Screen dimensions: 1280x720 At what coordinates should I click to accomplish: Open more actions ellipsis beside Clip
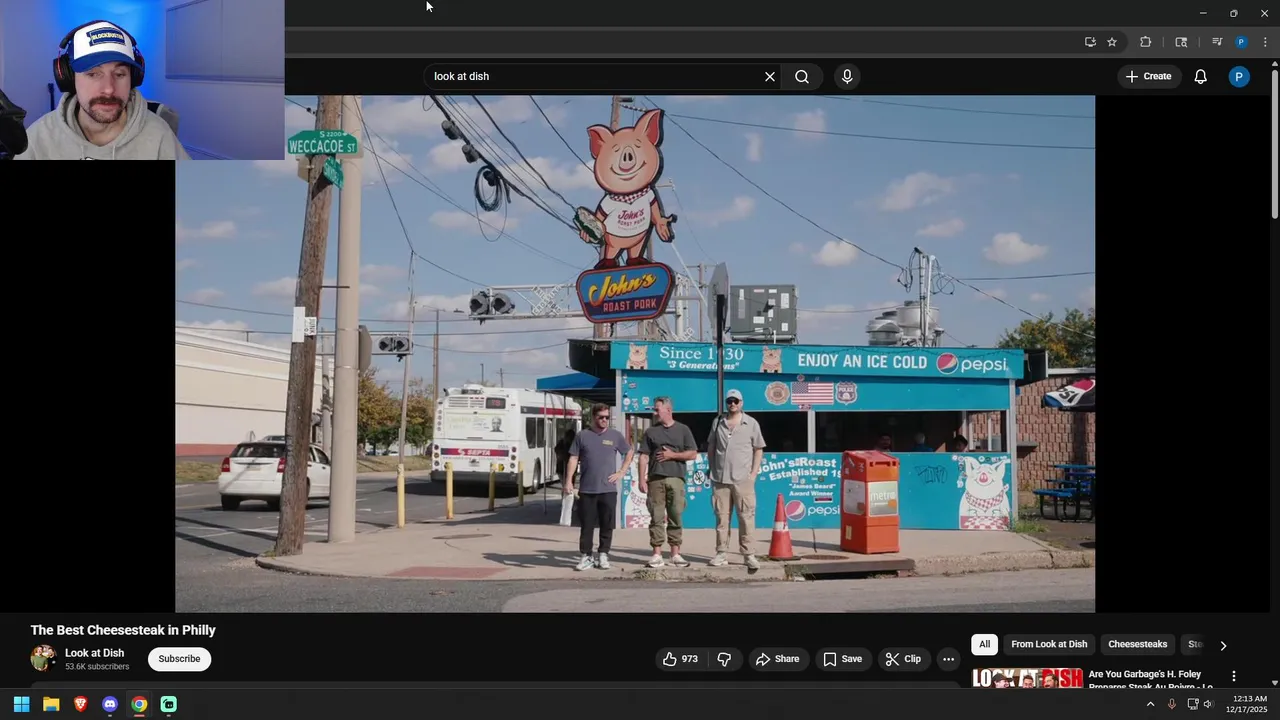point(948,659)
